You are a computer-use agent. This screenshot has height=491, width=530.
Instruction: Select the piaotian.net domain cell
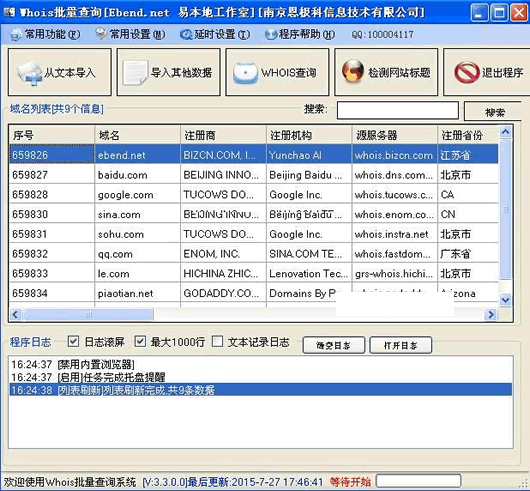point(138,293)
